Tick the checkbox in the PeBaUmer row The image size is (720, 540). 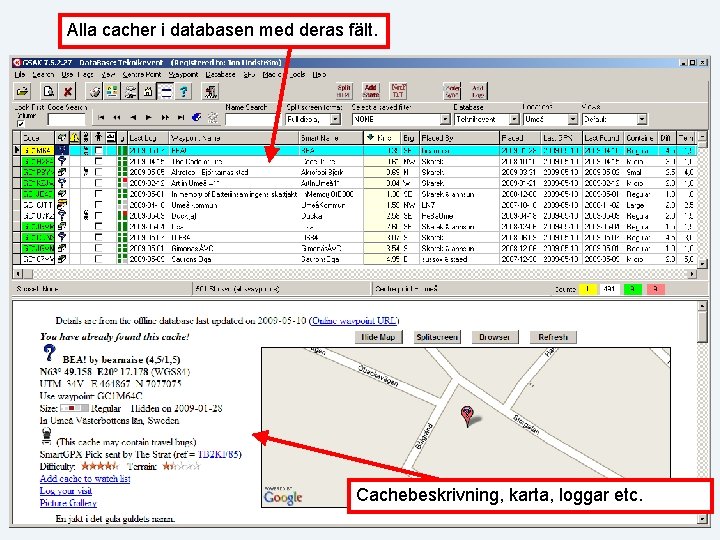(98, 215)
